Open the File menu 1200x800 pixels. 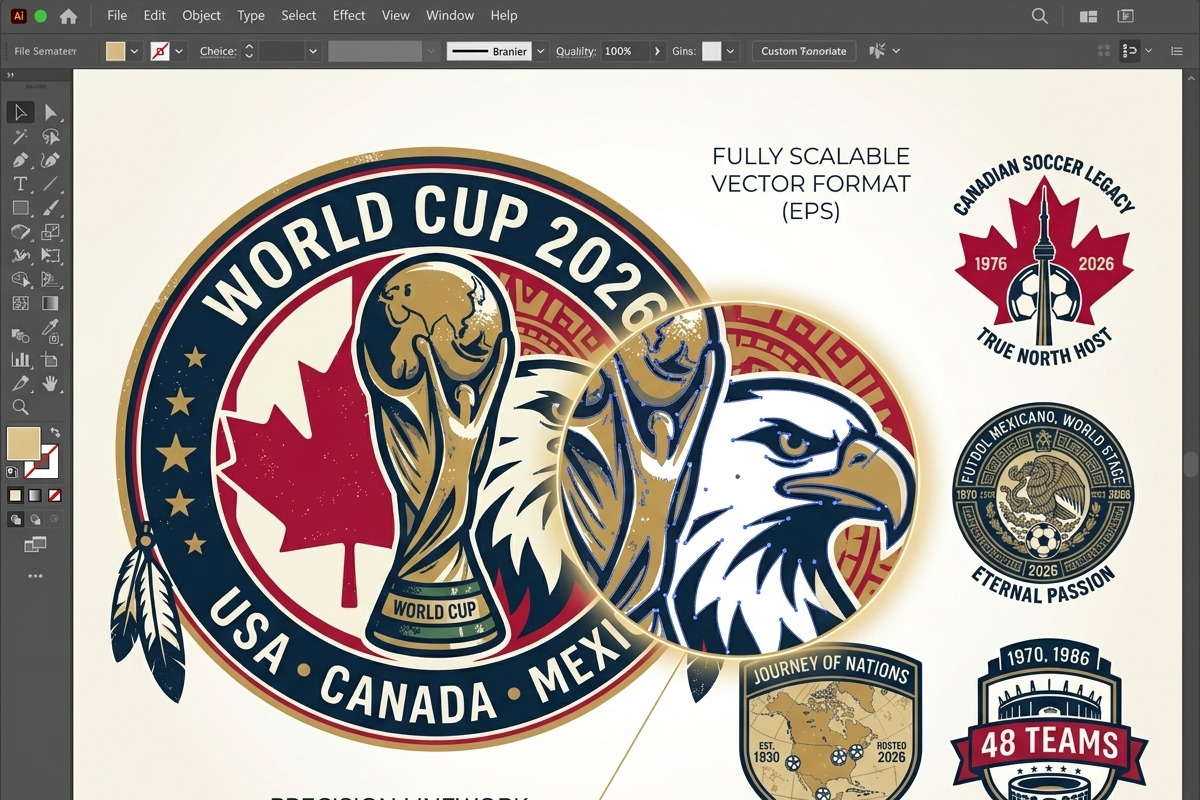pyautogui.click(x=117, y=15)
